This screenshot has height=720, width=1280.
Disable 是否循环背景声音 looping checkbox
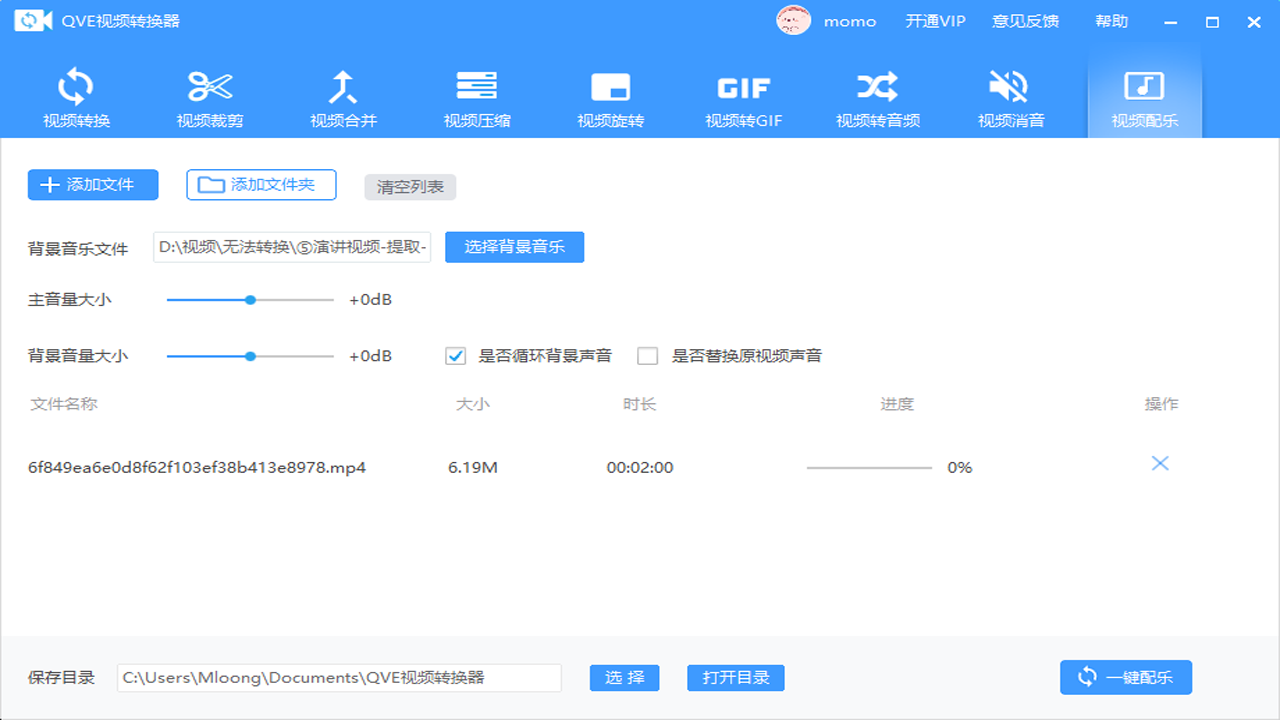click(x=455, y=355)
